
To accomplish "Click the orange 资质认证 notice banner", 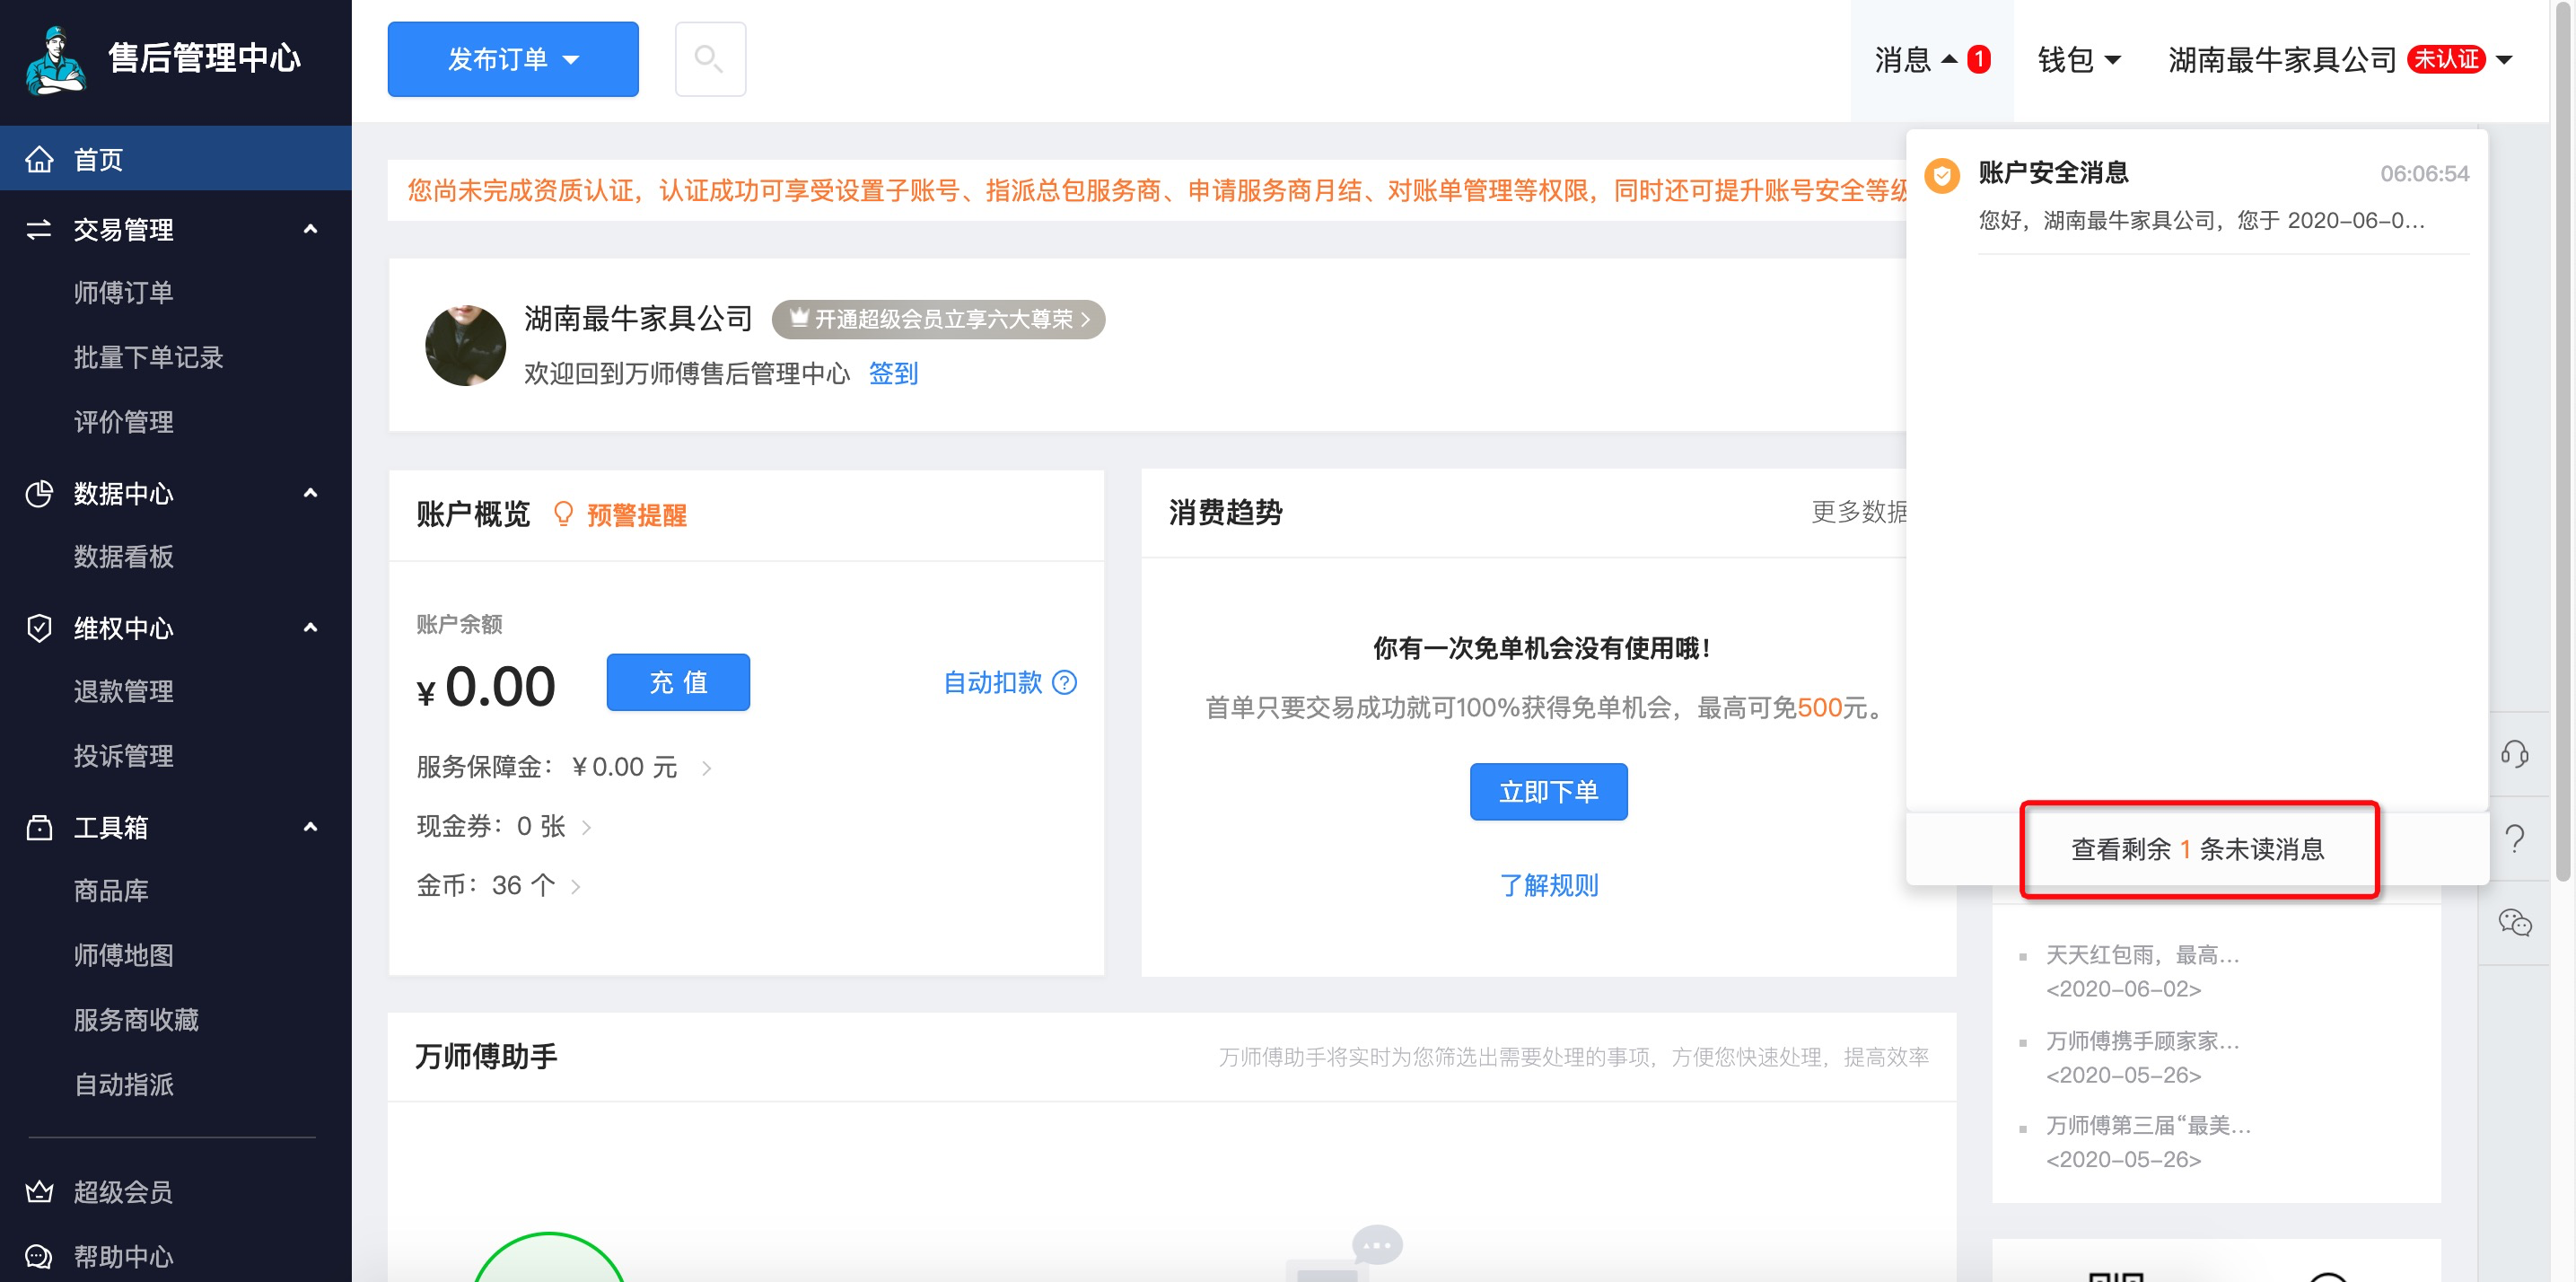I will point(1148,190).
